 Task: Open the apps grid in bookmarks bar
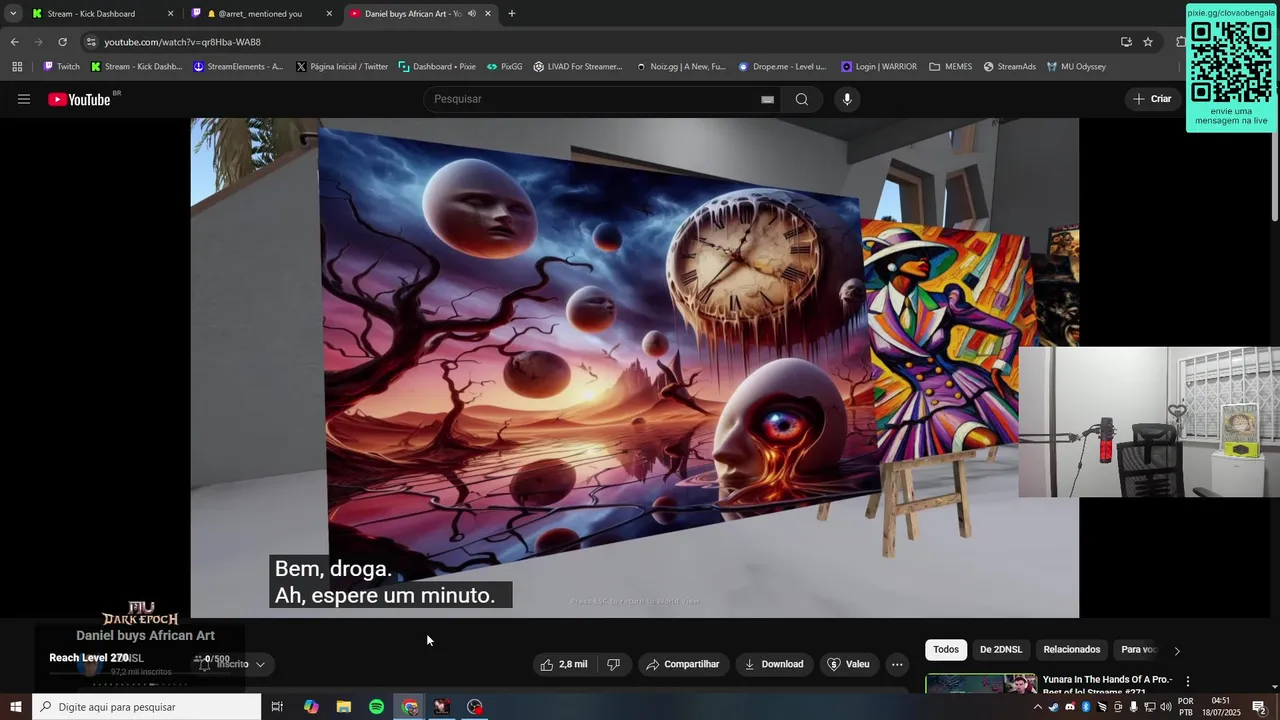click(x=17, y=67)
